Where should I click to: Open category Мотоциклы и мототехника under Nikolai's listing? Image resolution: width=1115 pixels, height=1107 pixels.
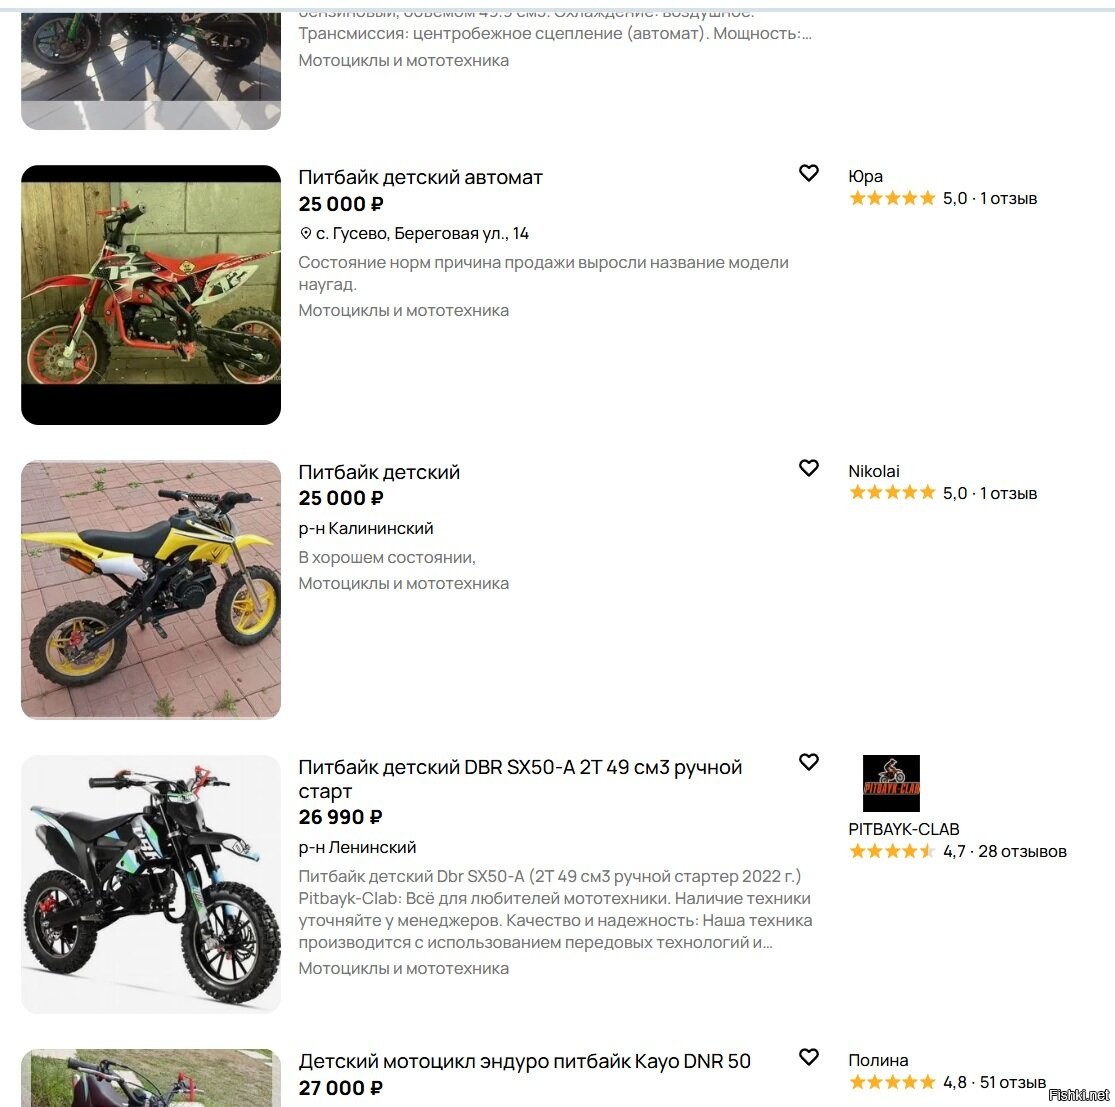pyautogui.click(x=403, y=584)
